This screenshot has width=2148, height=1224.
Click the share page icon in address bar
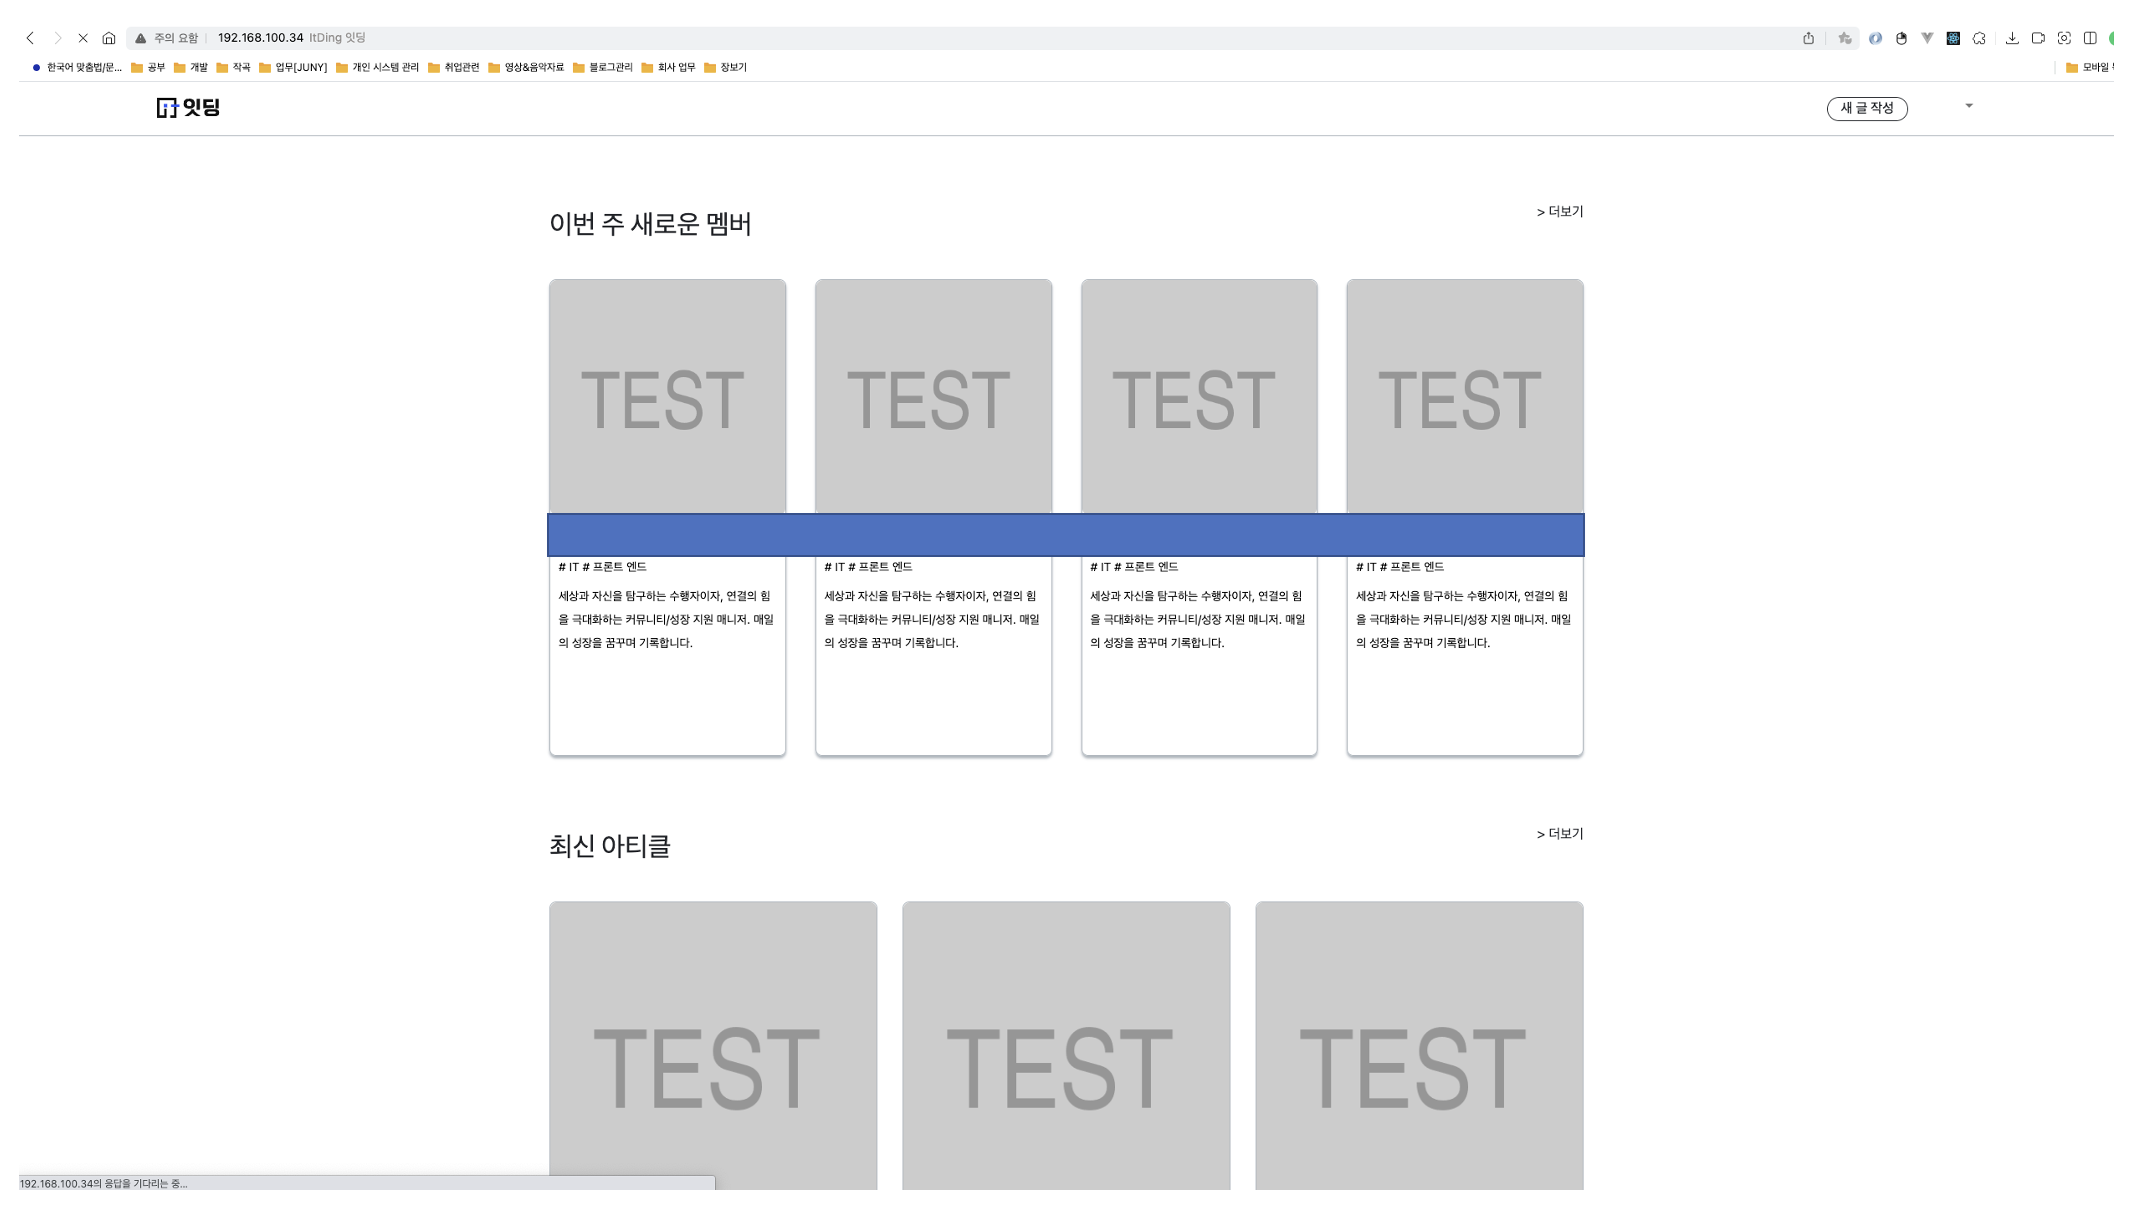pos(1808,38)
